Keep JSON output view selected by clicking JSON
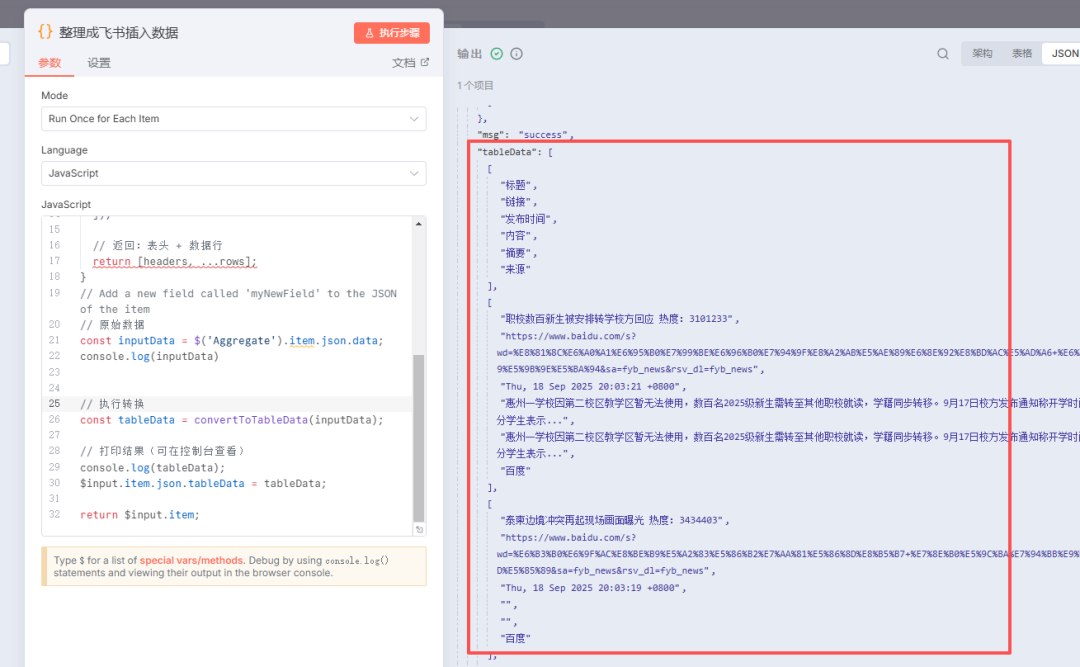Image resolution: width=1080 pixels, height=667 pixels. click(x=1062, y=53)
